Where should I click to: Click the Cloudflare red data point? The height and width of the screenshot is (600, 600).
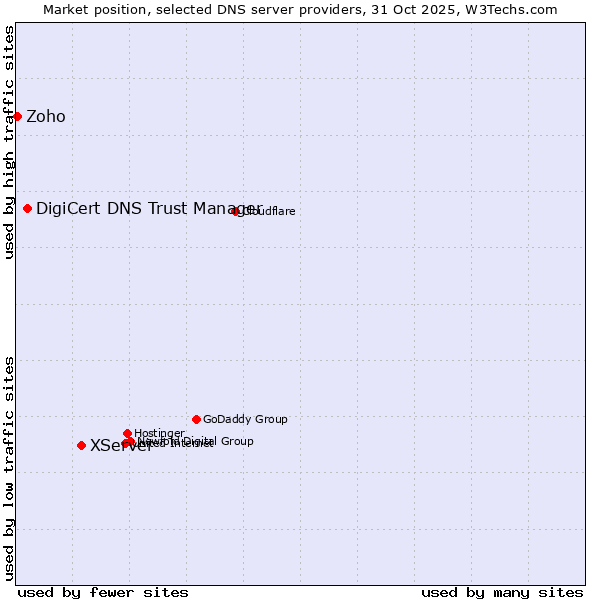tap(236, 211)
